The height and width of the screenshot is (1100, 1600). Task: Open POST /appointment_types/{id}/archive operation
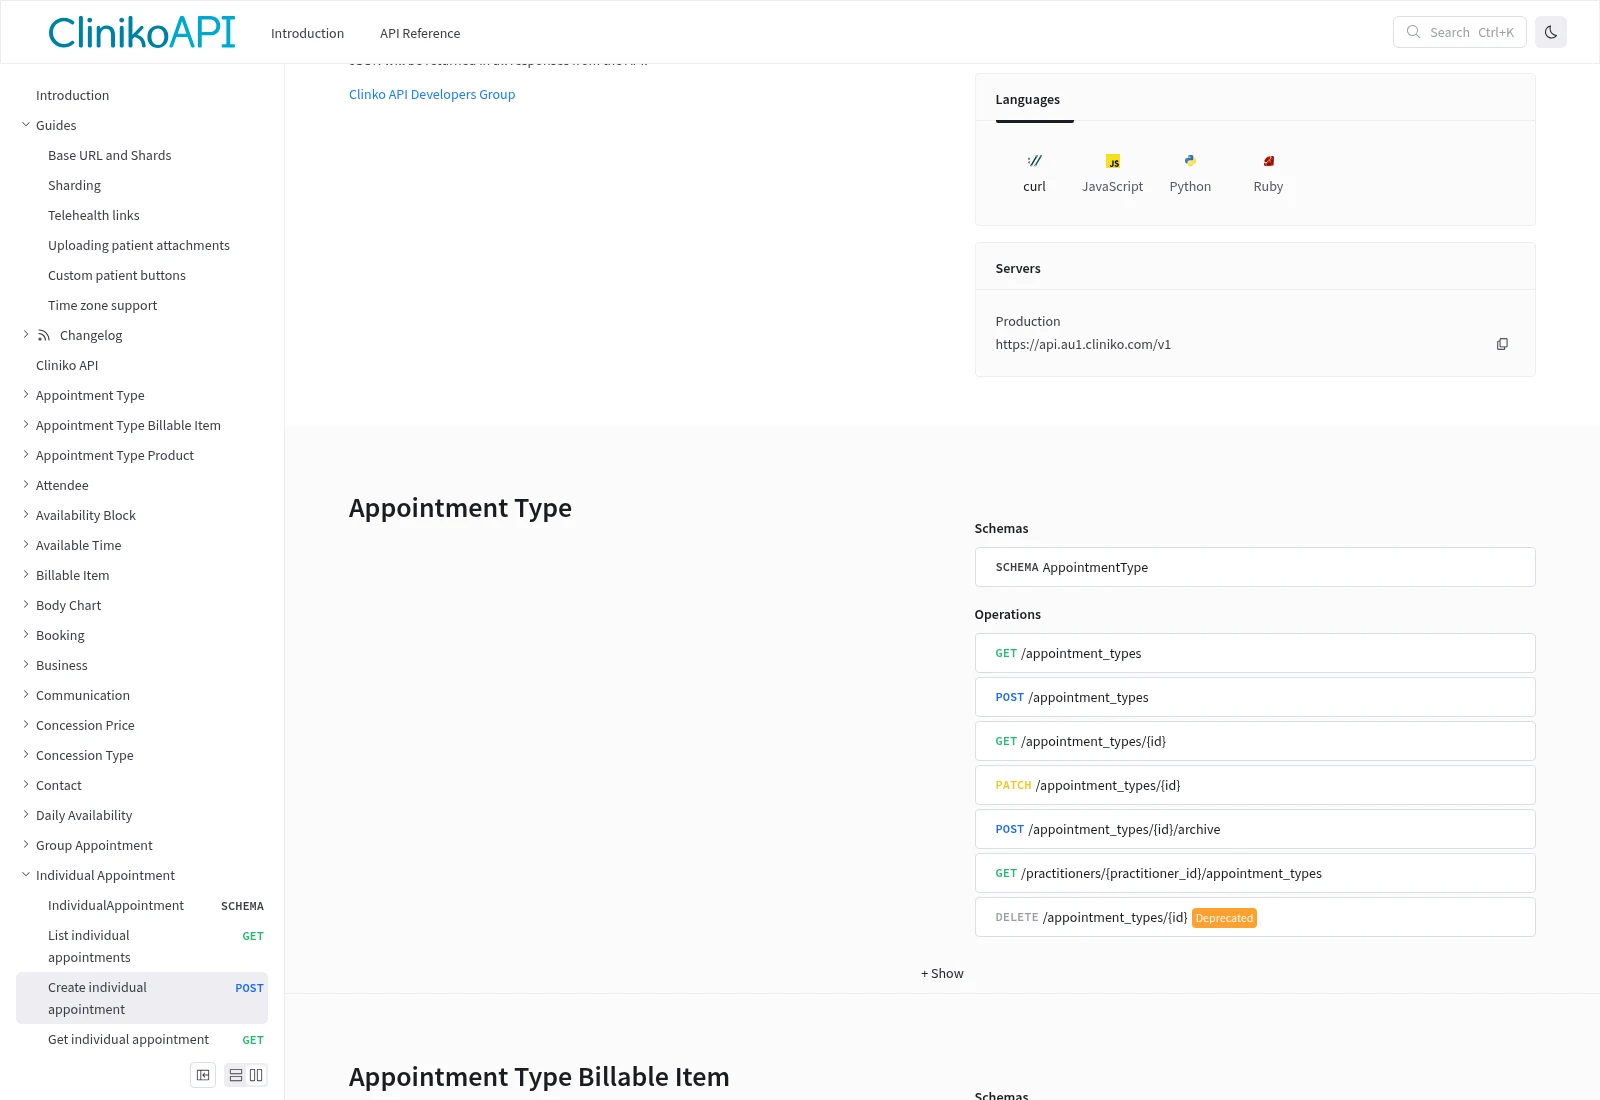click(1255, 829)
